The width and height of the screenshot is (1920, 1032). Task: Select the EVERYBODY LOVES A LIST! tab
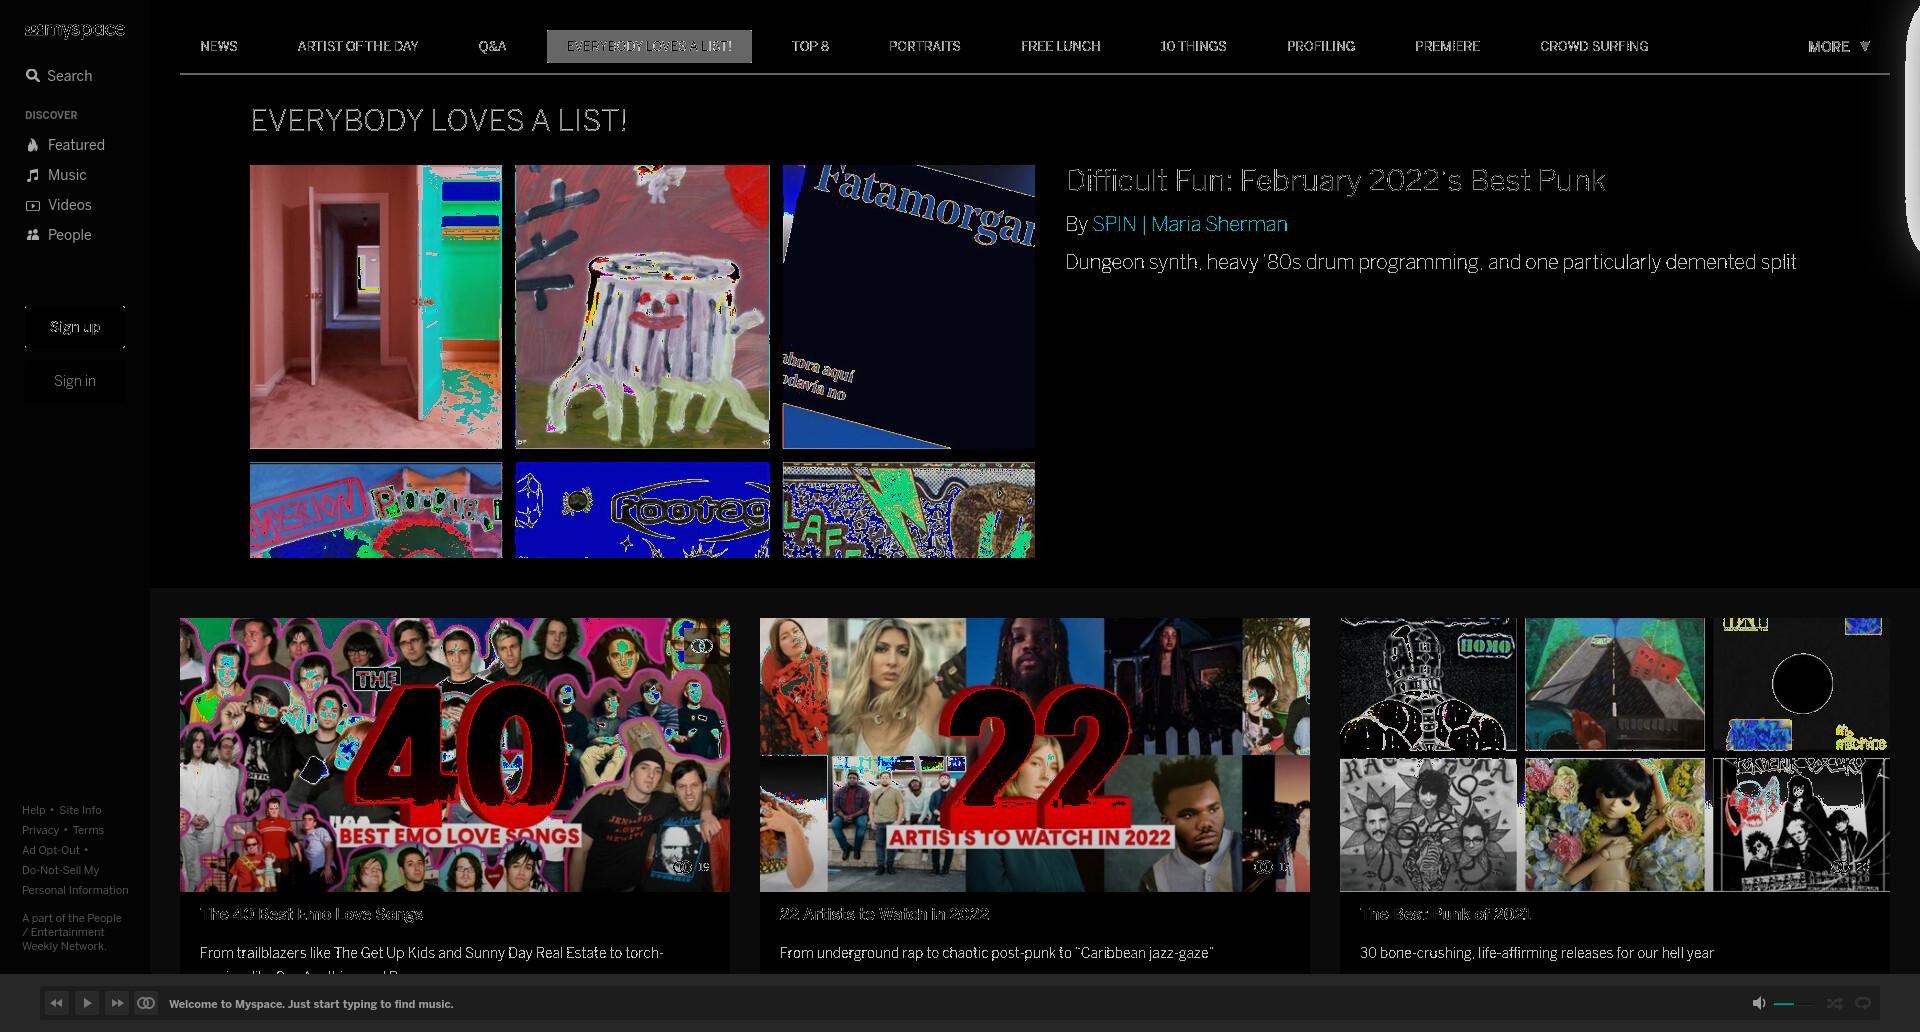(x=649, y=46)
